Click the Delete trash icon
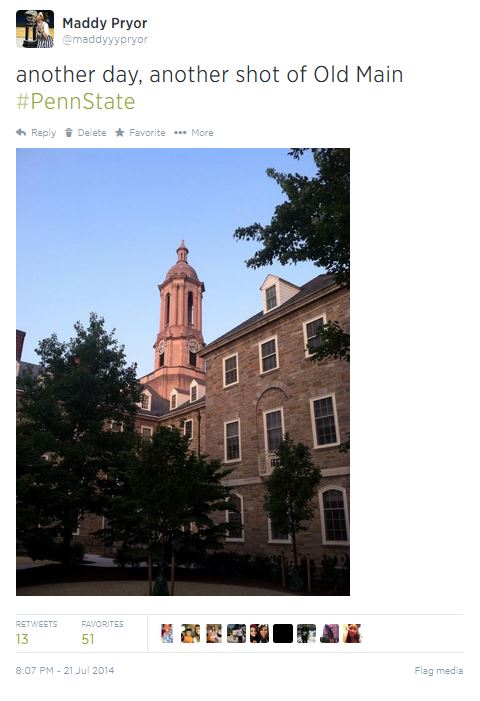480x701 pixels. 68,132
